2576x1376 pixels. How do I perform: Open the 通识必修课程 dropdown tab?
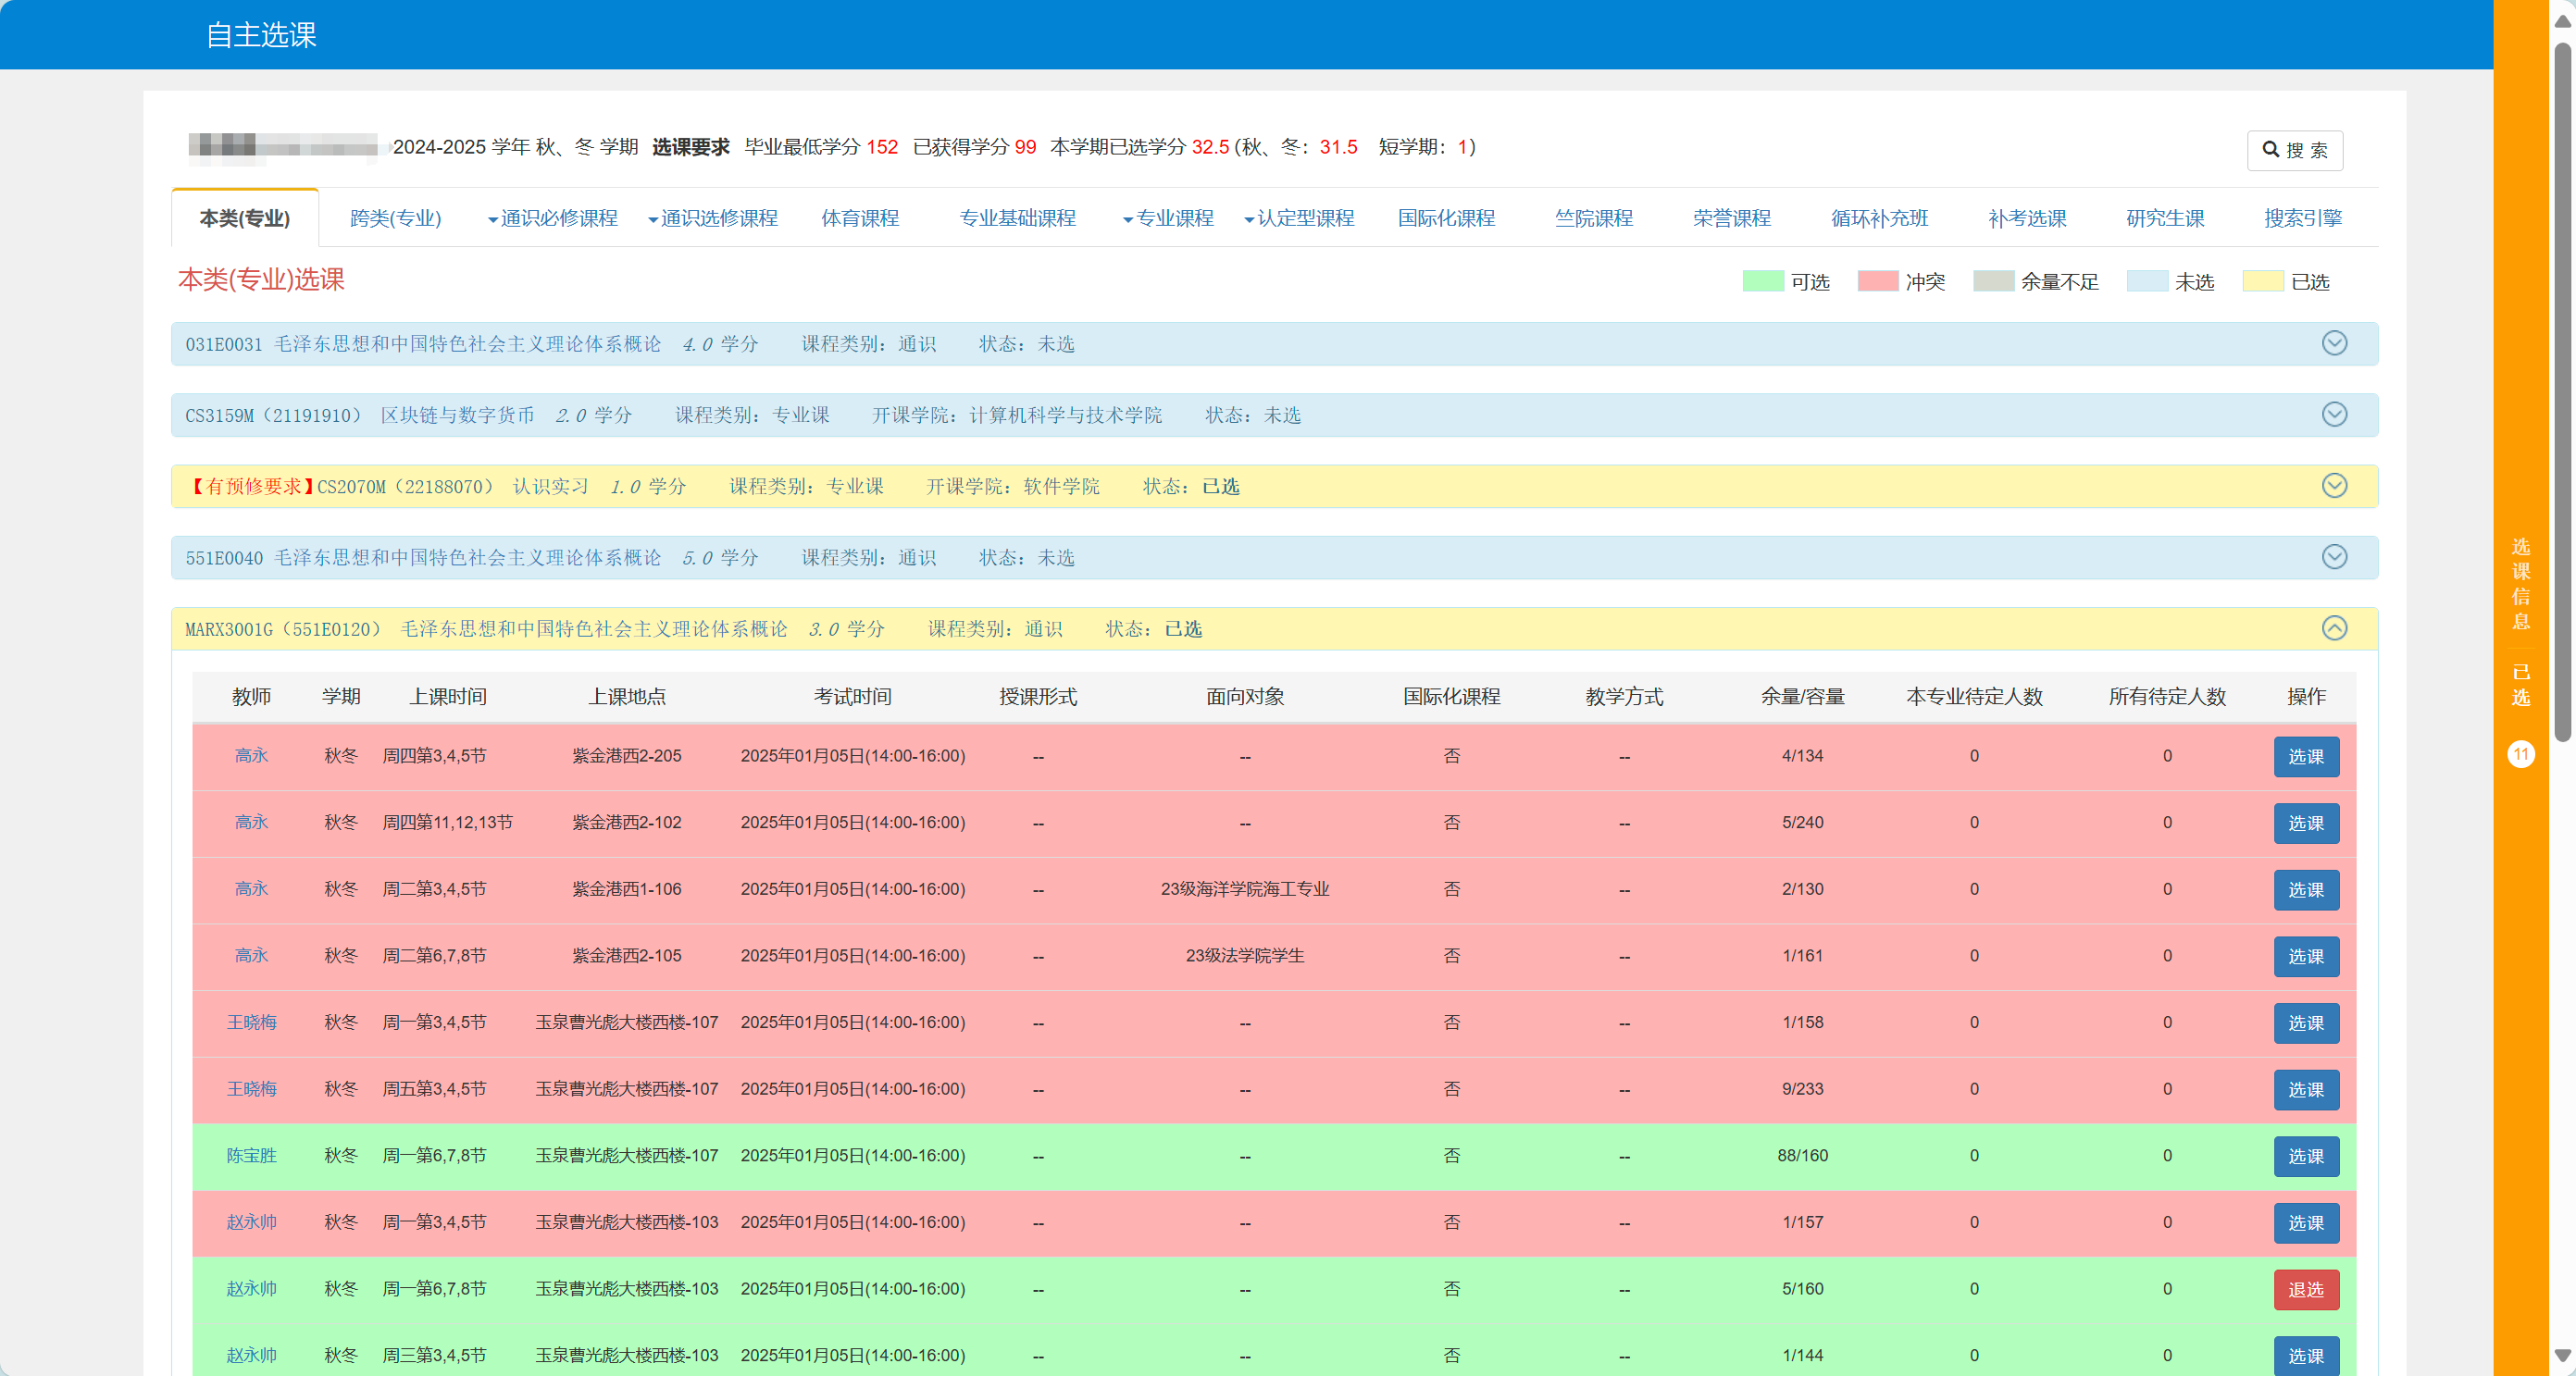point(553,218)
